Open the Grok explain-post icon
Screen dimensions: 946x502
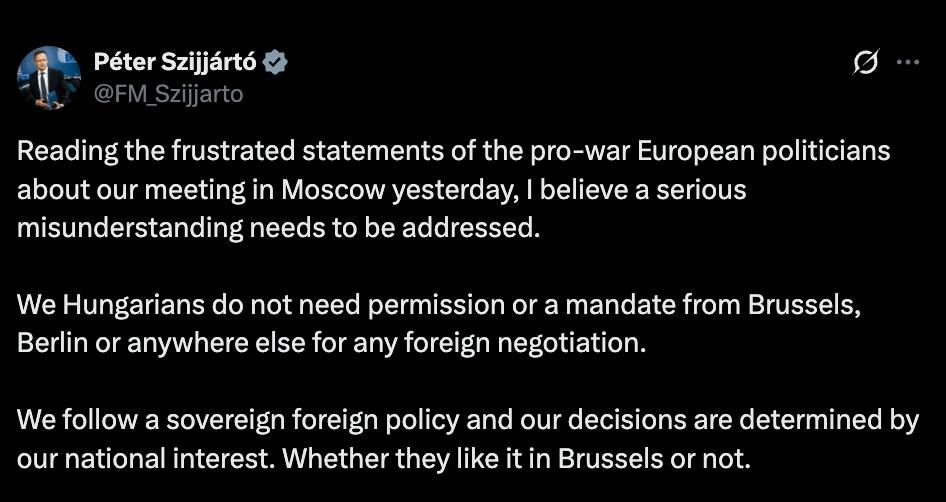point(866,63)
